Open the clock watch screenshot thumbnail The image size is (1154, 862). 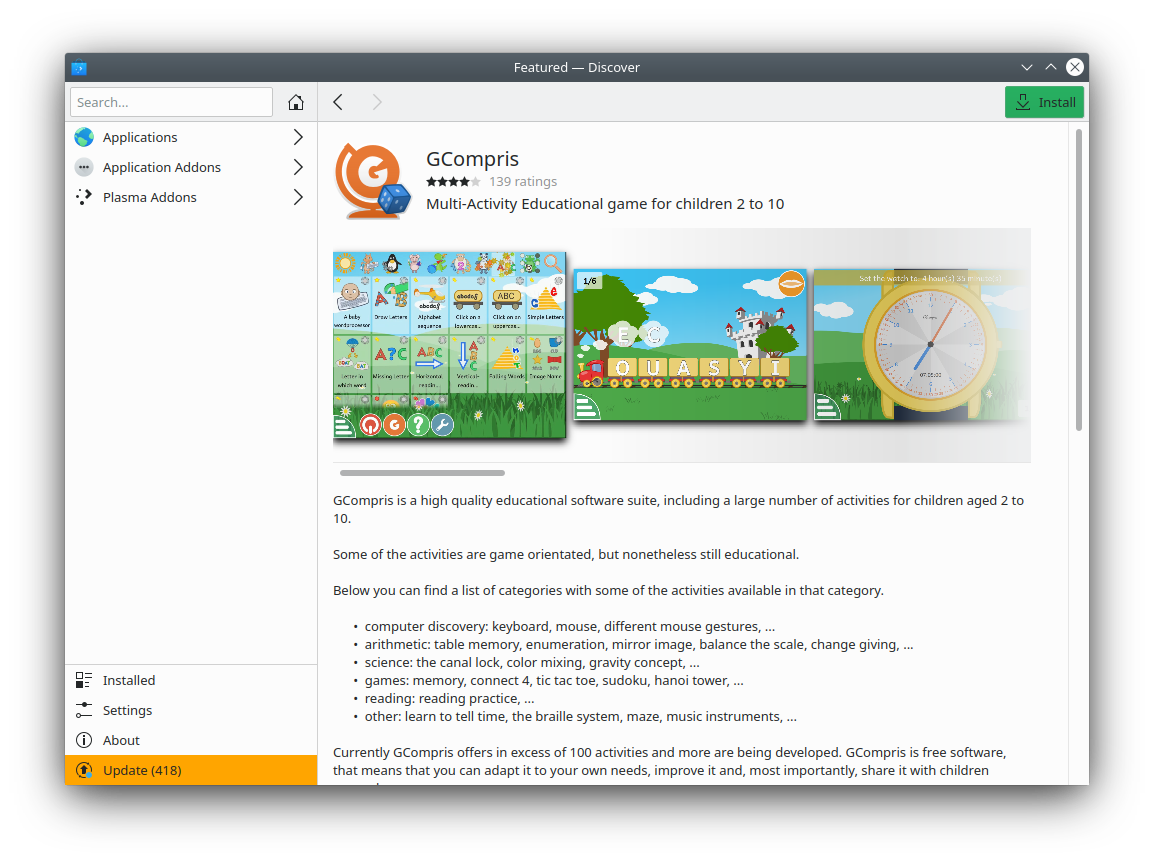(x=921, y=345)
